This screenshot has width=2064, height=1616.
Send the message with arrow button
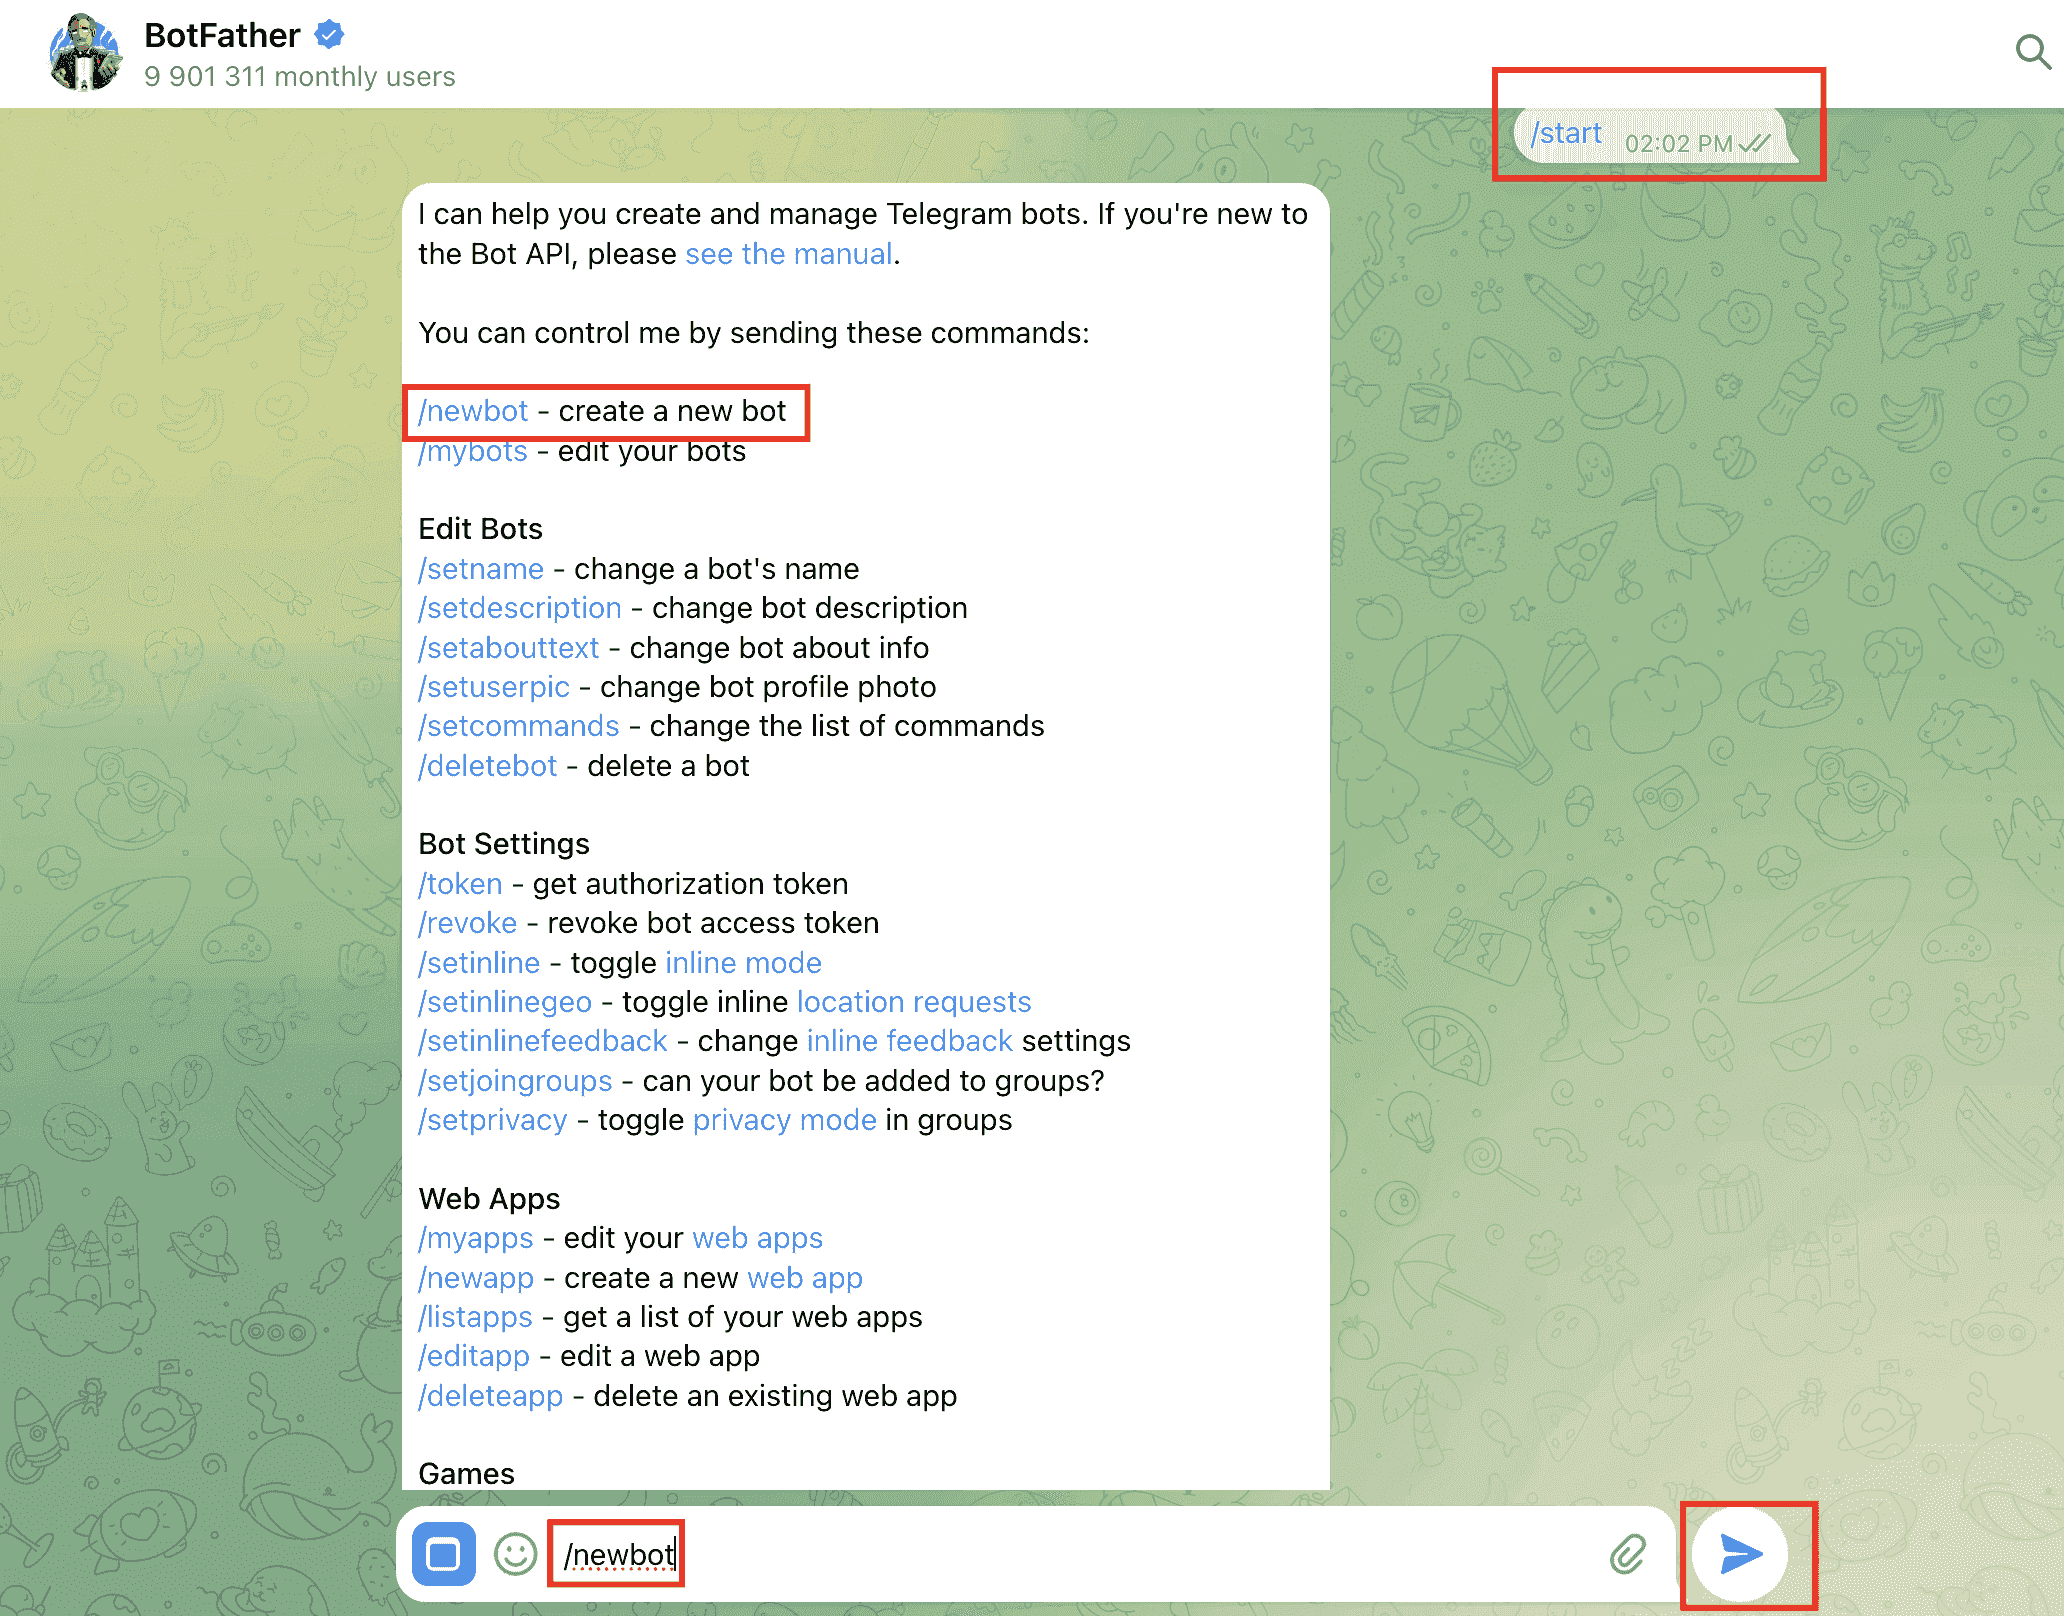click(x=1740, y=1554)
